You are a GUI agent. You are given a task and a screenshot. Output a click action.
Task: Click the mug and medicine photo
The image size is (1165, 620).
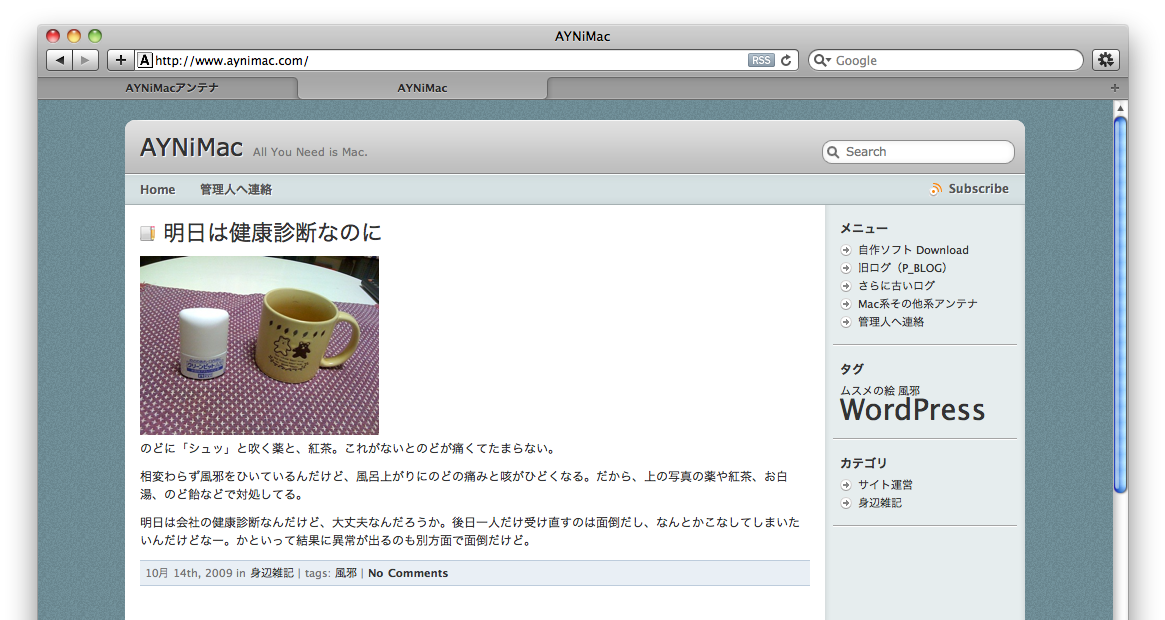(x=259, y=346)
